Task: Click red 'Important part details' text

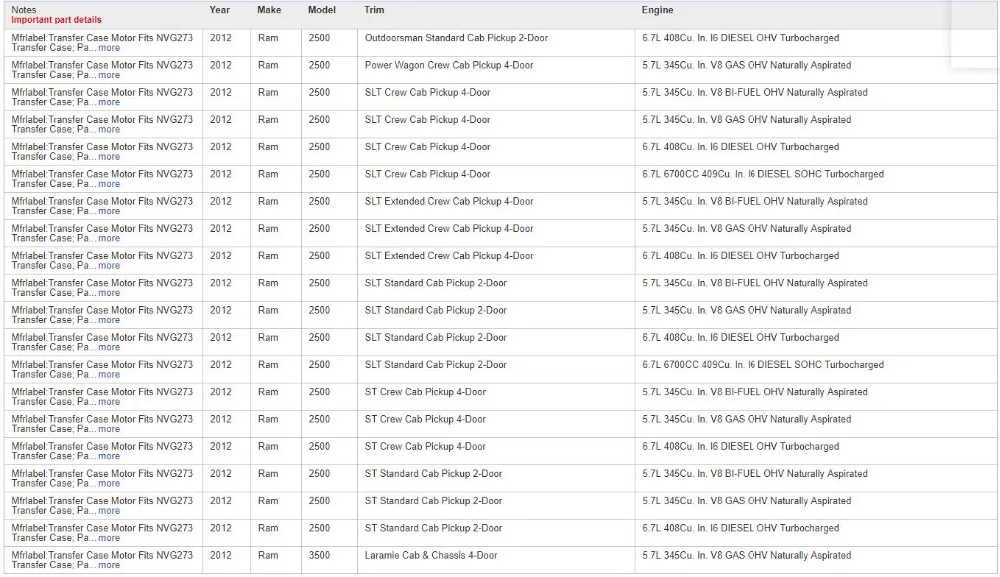Action: [56, 20]
